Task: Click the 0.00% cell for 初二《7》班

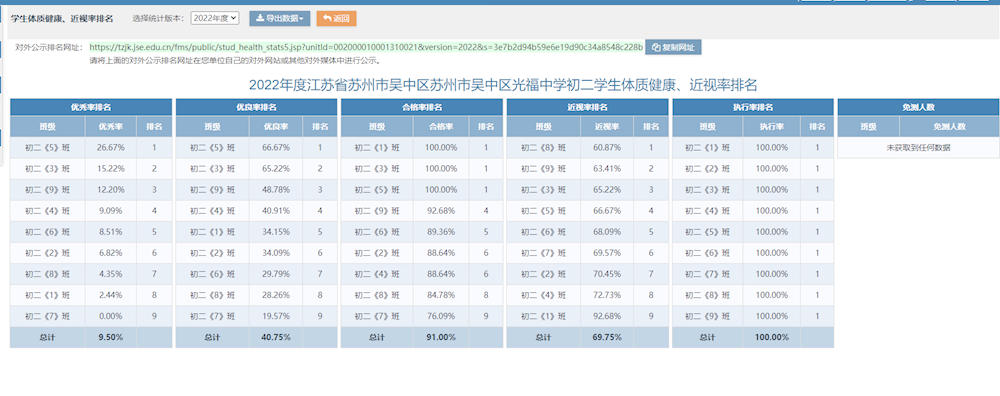Action: [110, 316]
